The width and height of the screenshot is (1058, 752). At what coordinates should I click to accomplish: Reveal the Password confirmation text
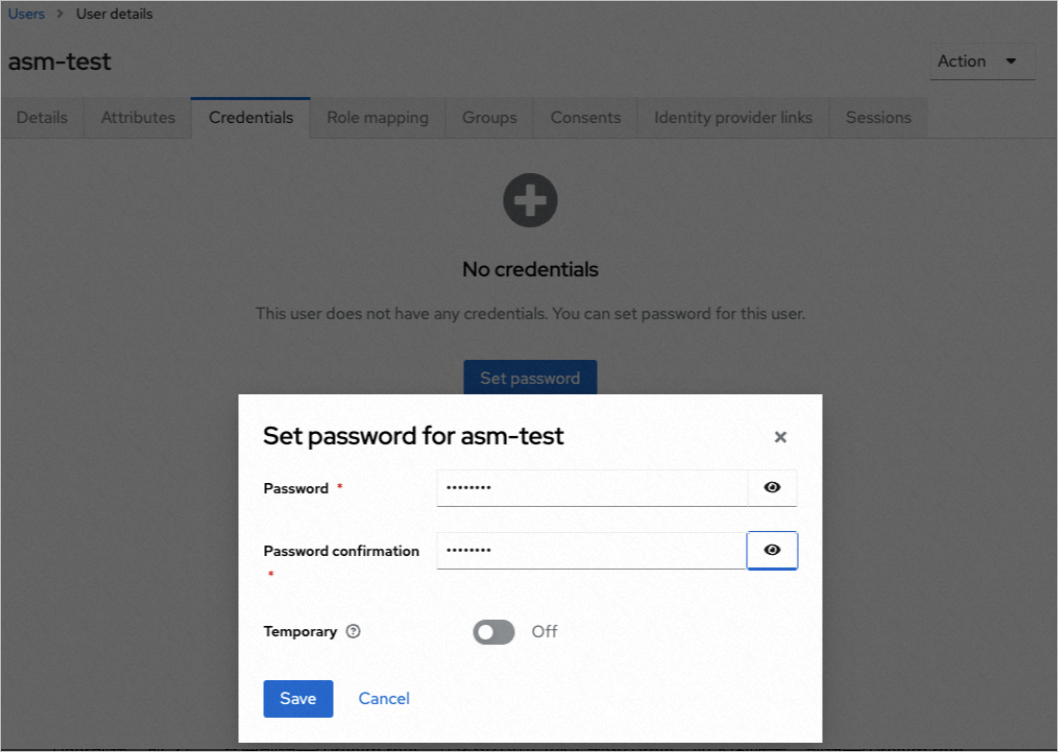point(772,550)
